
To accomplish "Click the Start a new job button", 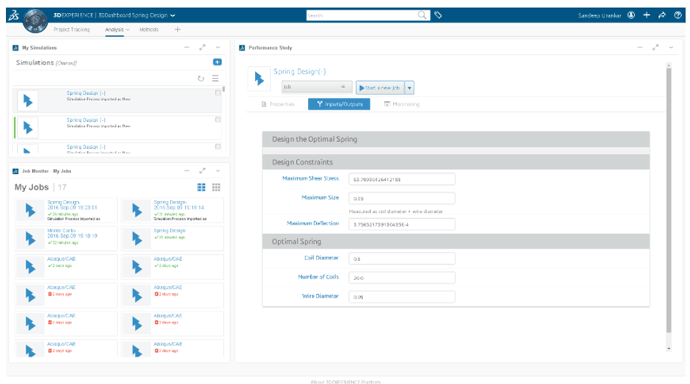I will 380,88.
